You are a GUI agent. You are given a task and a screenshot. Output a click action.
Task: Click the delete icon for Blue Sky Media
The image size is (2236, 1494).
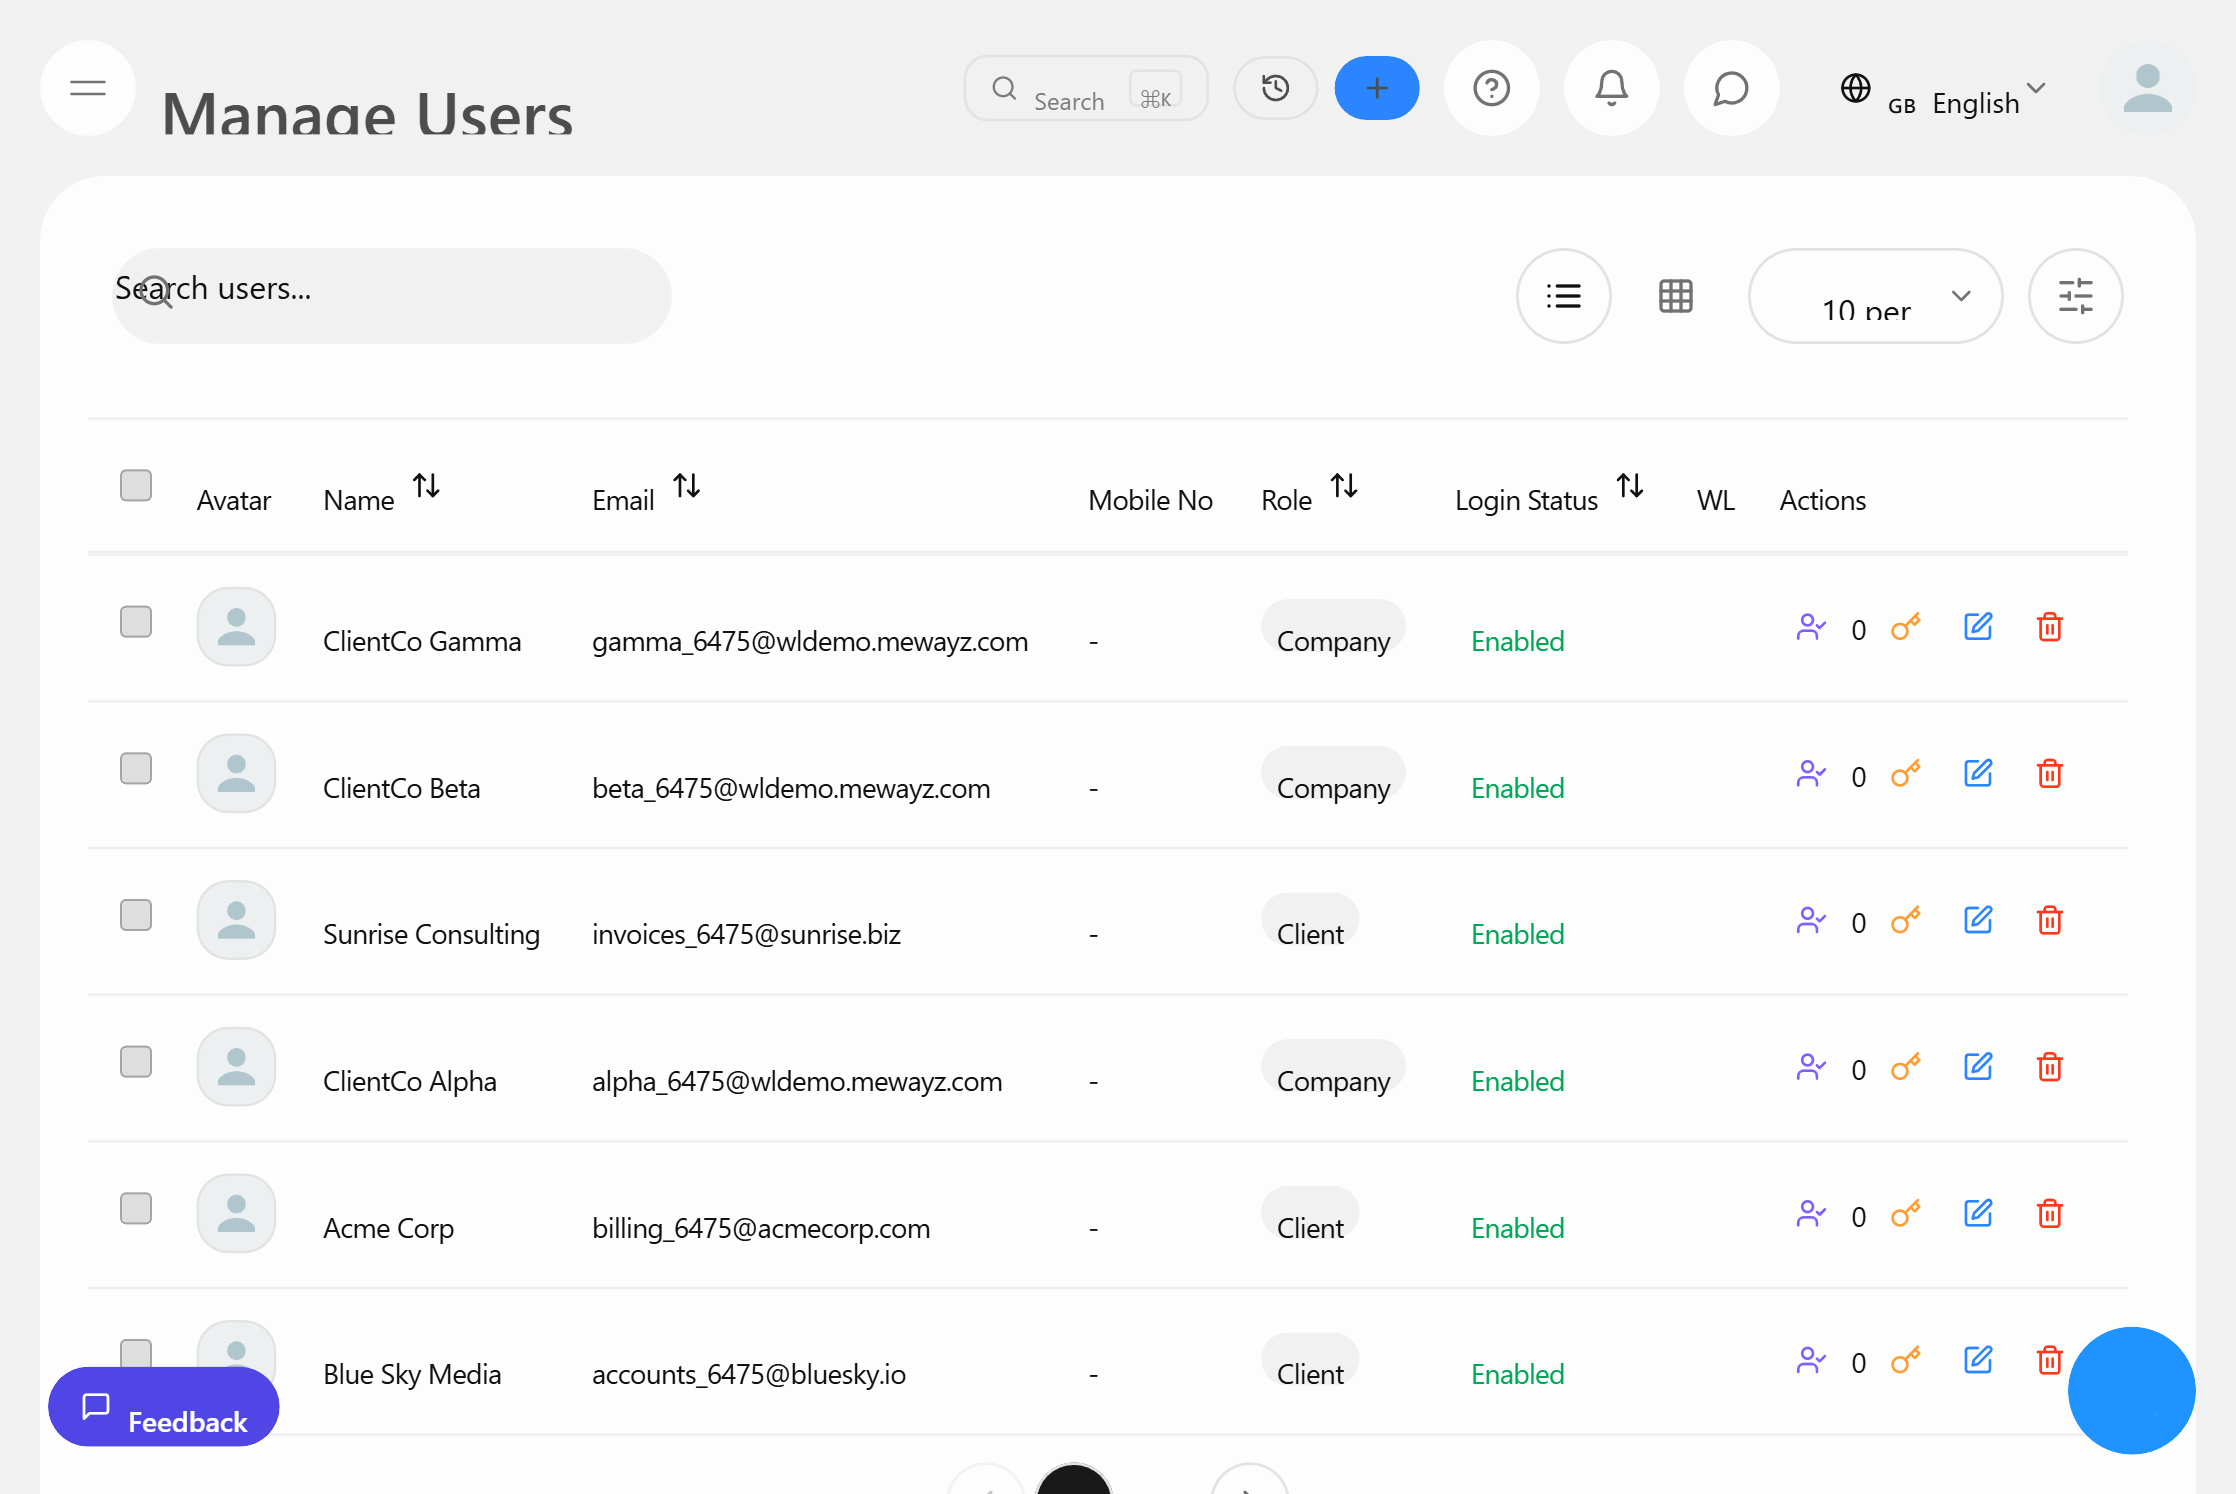[x=2050, y=1360]
